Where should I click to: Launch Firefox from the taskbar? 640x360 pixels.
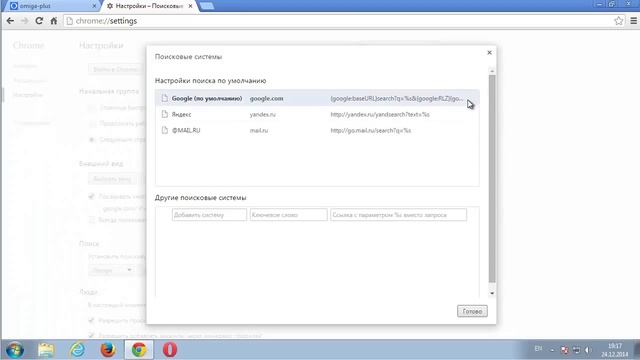[108, 350]
